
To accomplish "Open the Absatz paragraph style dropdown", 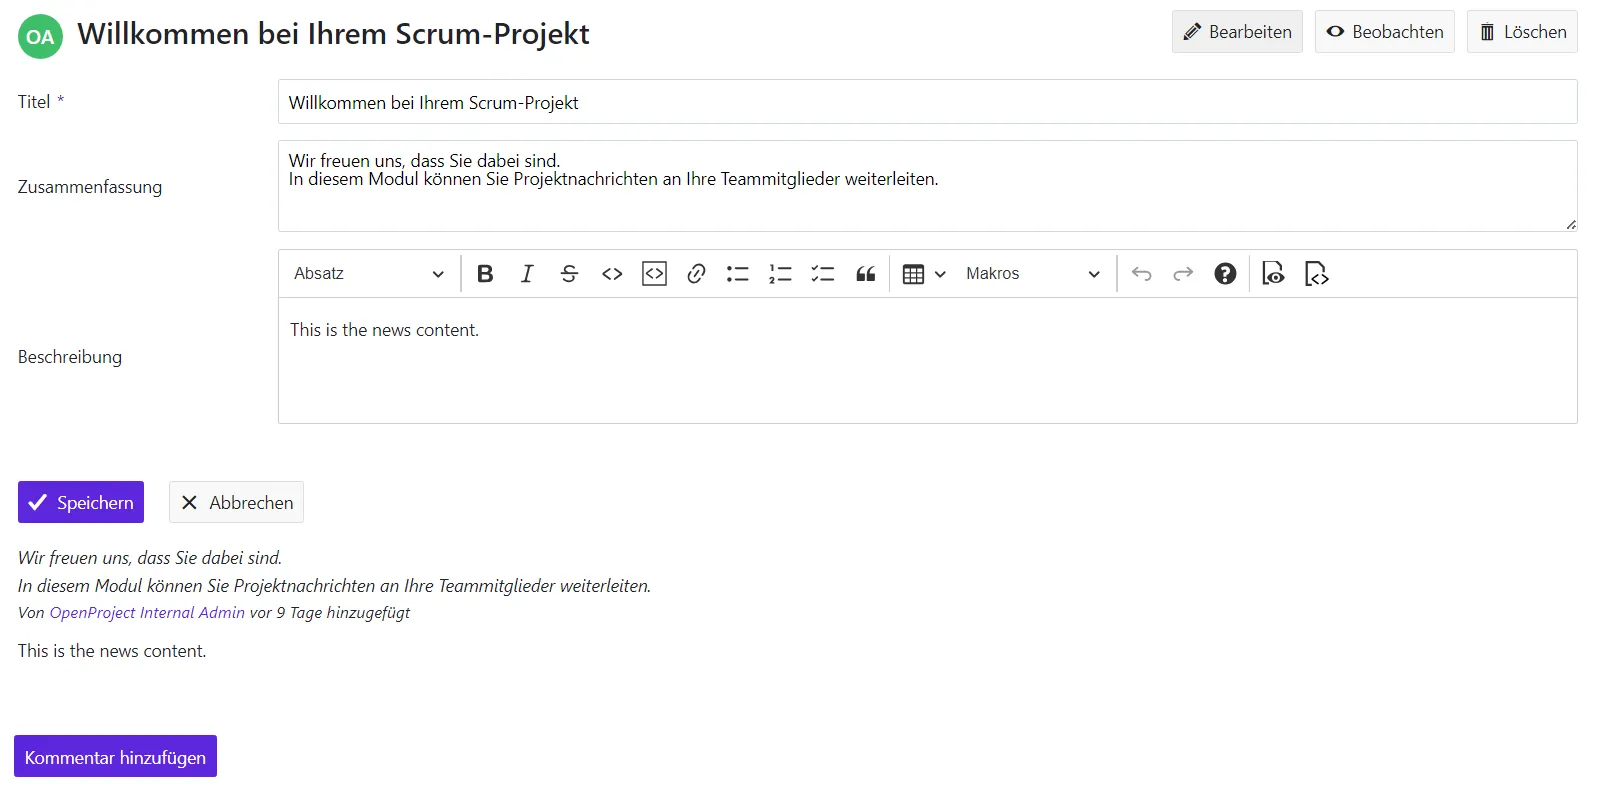I will point(368,274).
